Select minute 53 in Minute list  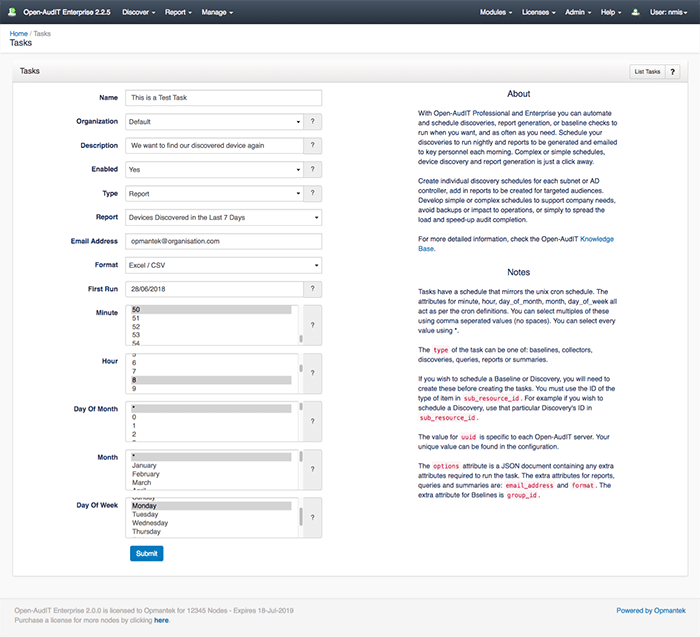point(211,335)
